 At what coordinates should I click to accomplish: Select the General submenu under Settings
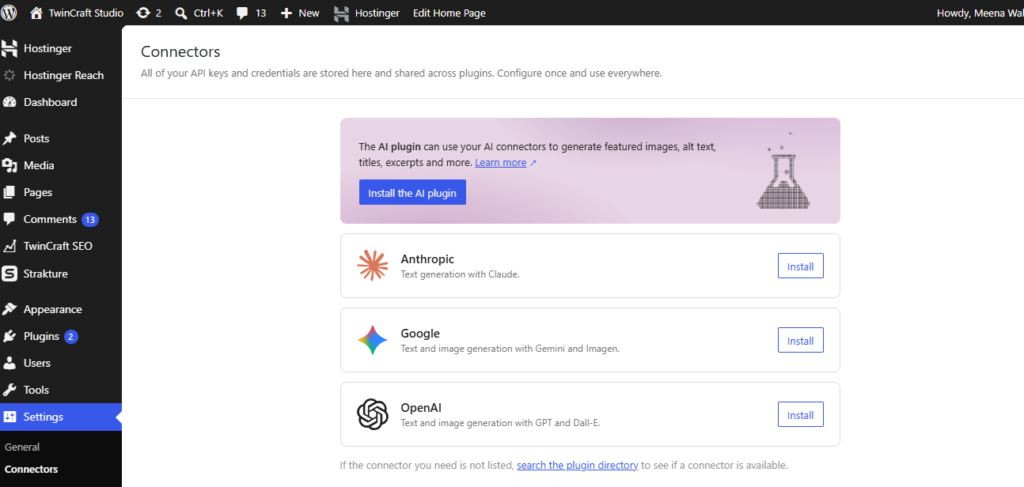point(22,447)
